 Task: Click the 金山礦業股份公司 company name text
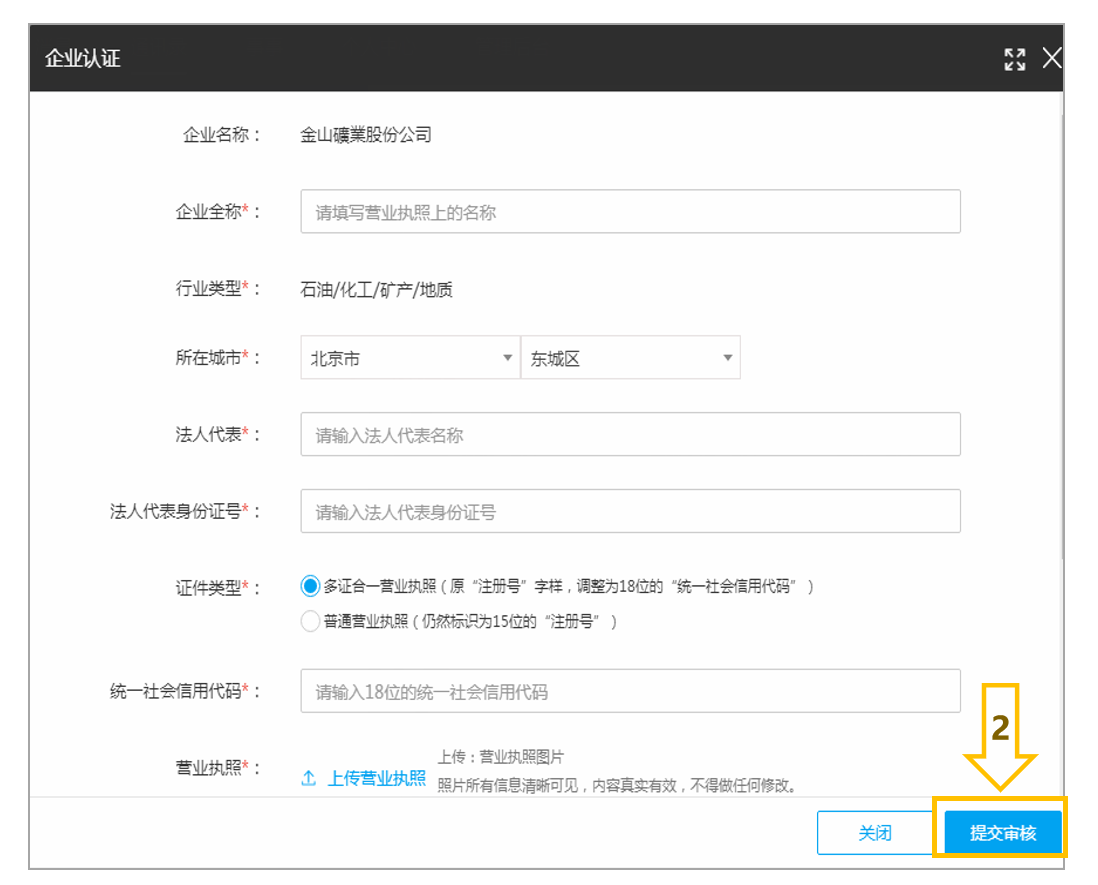[x=366, y=134]
